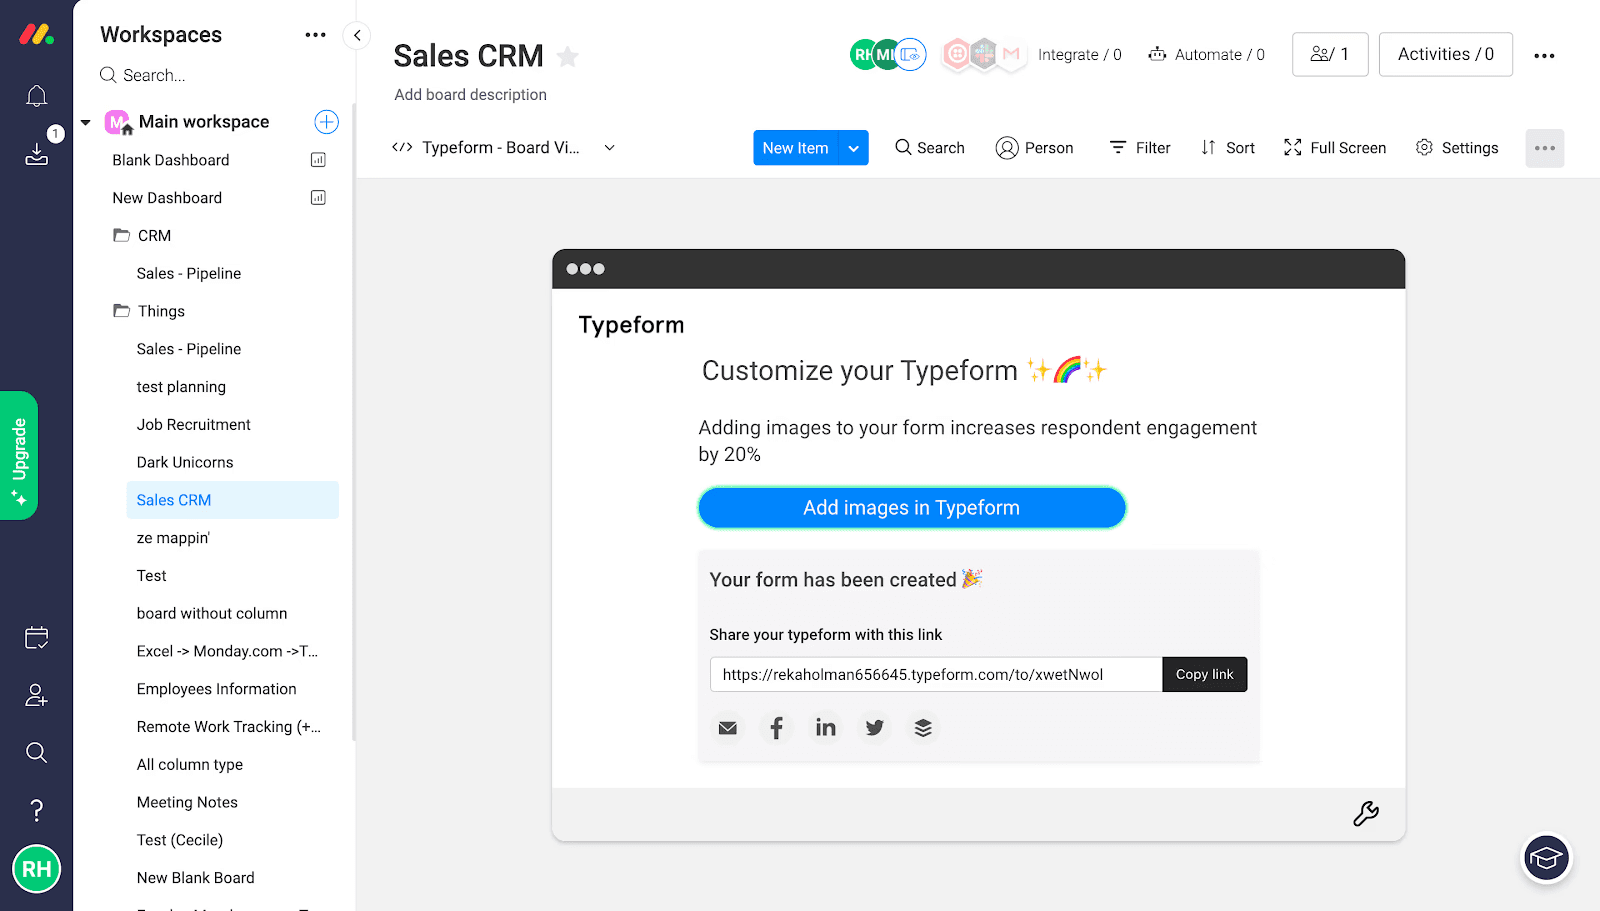Click the invite members icon in sidebar
1600x911 pixels.
pyautogui.click(x=36, y=695)
